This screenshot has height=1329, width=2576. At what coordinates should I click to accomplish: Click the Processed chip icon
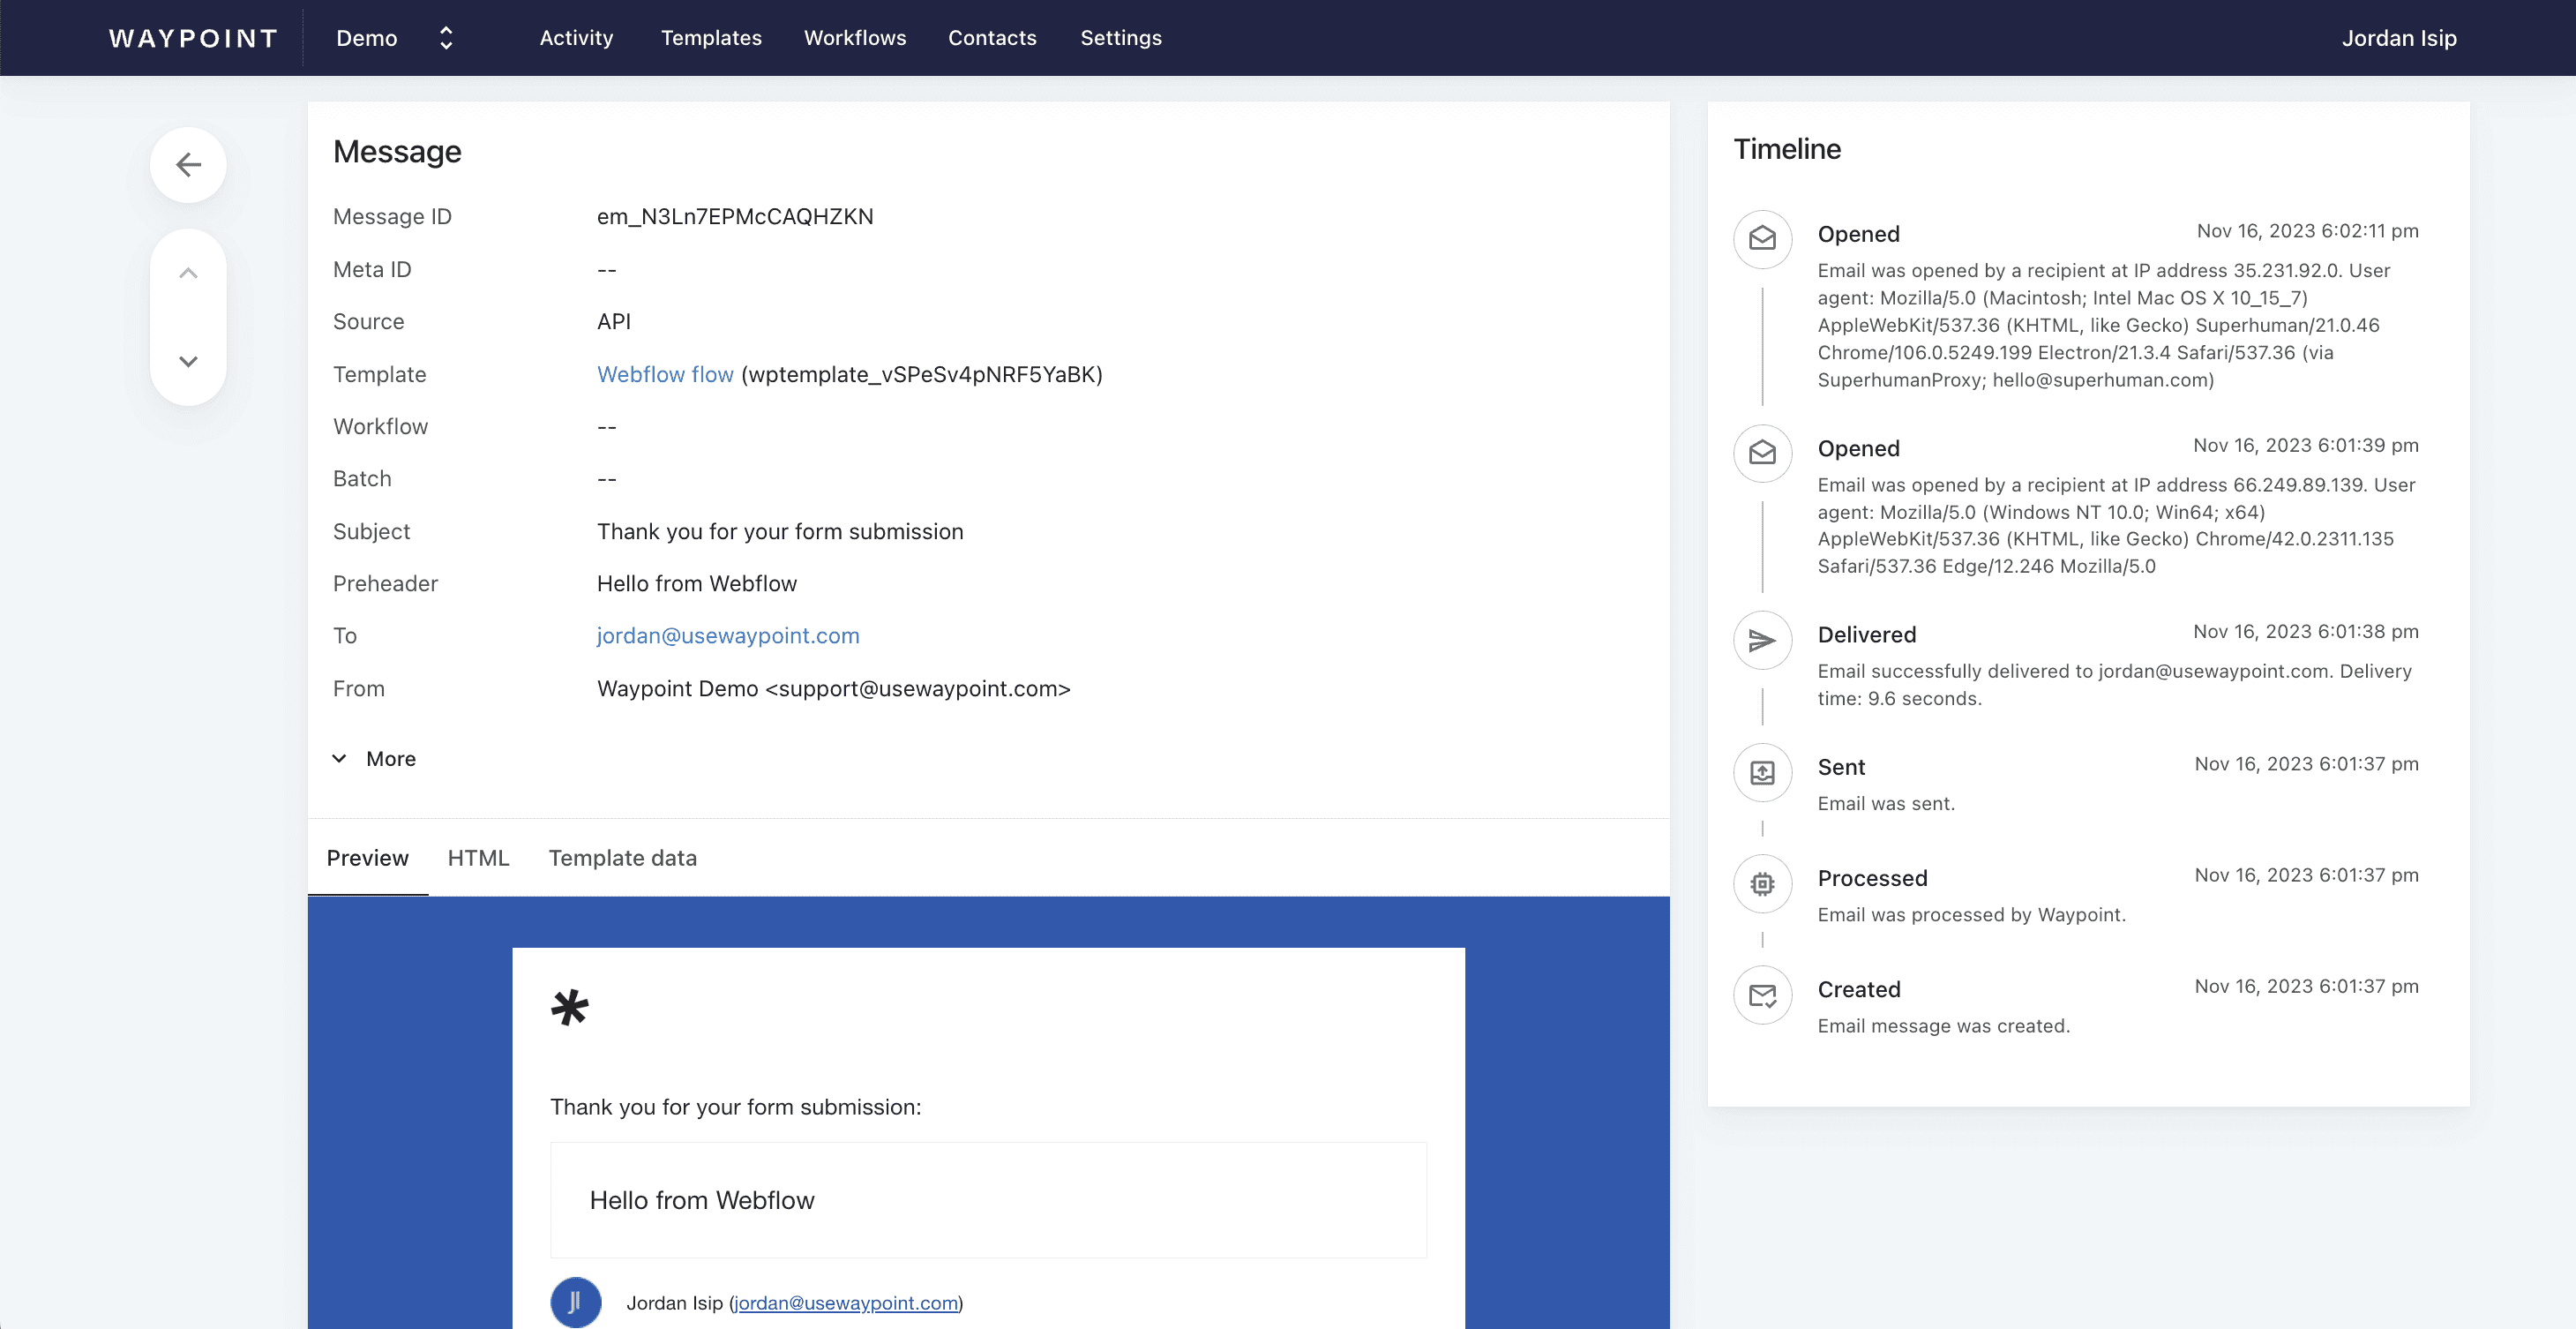pos(1762,883)
